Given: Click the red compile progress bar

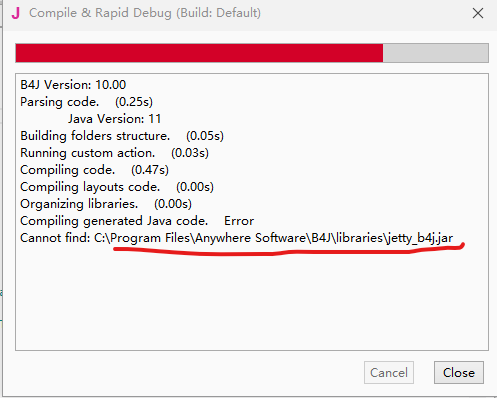Looking at the screenshot, I should (x=199, y=53).
